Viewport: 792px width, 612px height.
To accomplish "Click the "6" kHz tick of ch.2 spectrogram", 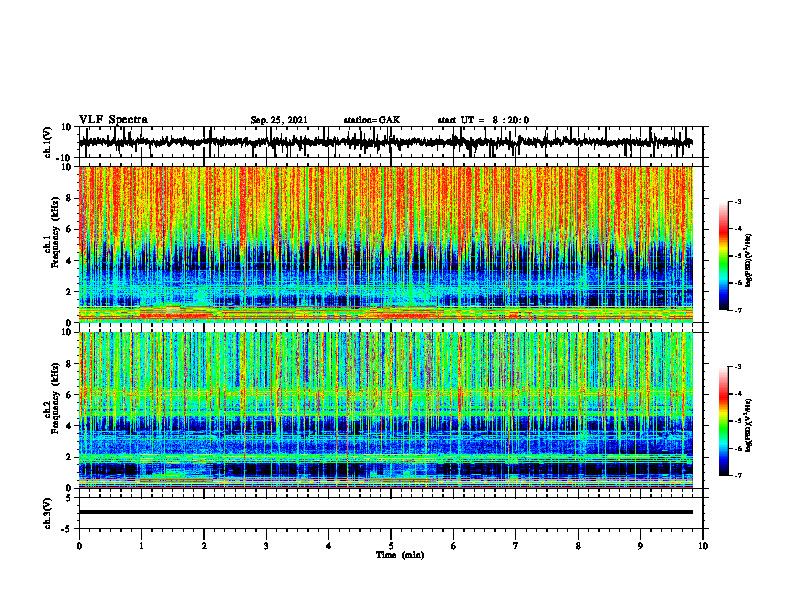I will 69,395.
